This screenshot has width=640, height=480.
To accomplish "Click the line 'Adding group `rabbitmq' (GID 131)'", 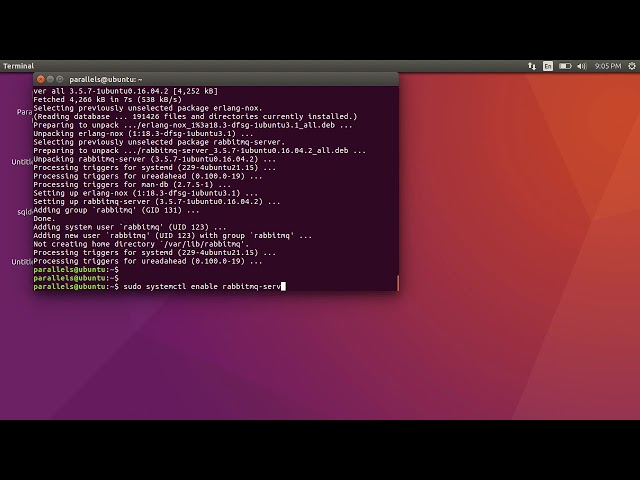I will click(116, 210).
